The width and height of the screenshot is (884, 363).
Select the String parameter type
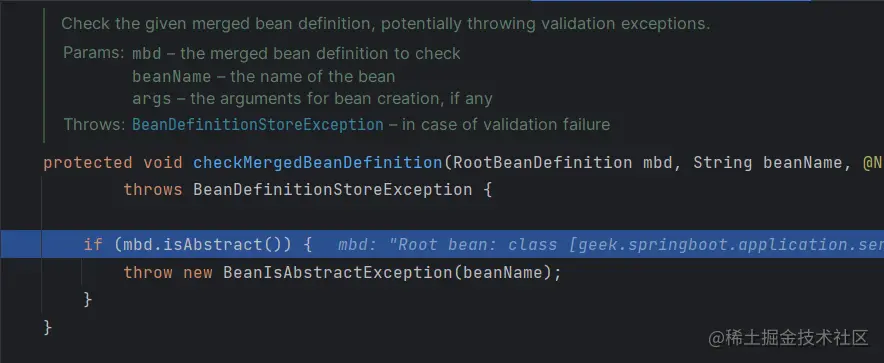pyautogui.click(x=723, y=163)
